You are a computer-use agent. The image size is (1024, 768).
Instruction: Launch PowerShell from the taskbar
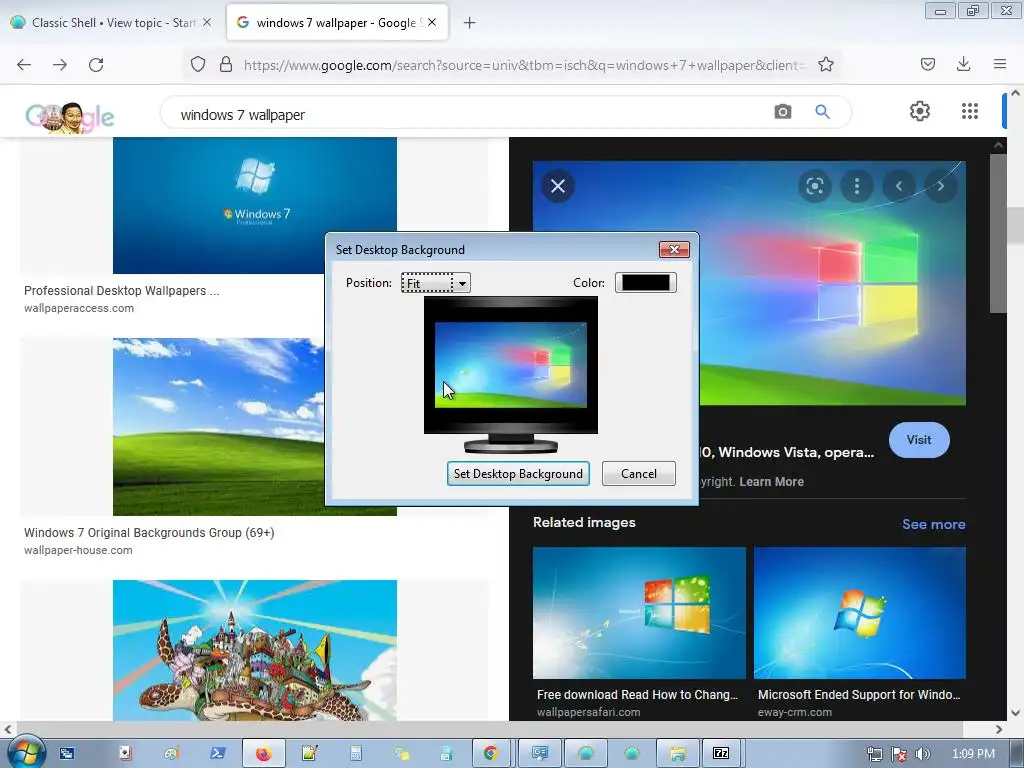217,754
